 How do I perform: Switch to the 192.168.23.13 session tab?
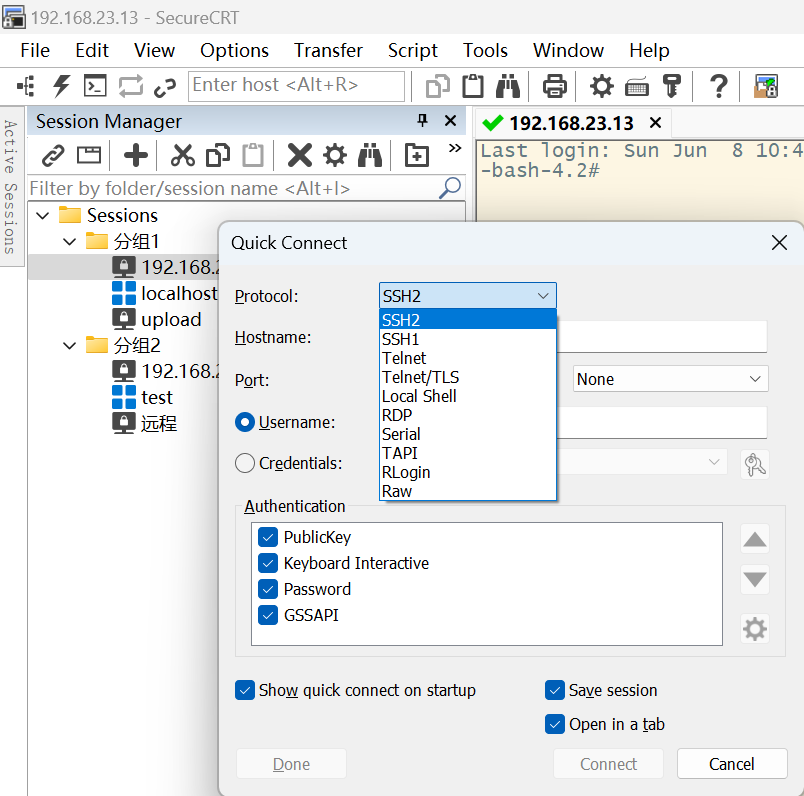(x=571, y=123)
